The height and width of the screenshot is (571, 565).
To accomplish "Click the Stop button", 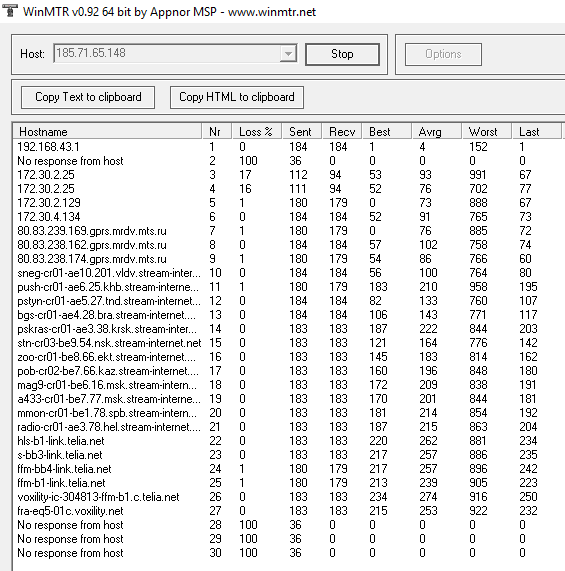I will 342,54.
